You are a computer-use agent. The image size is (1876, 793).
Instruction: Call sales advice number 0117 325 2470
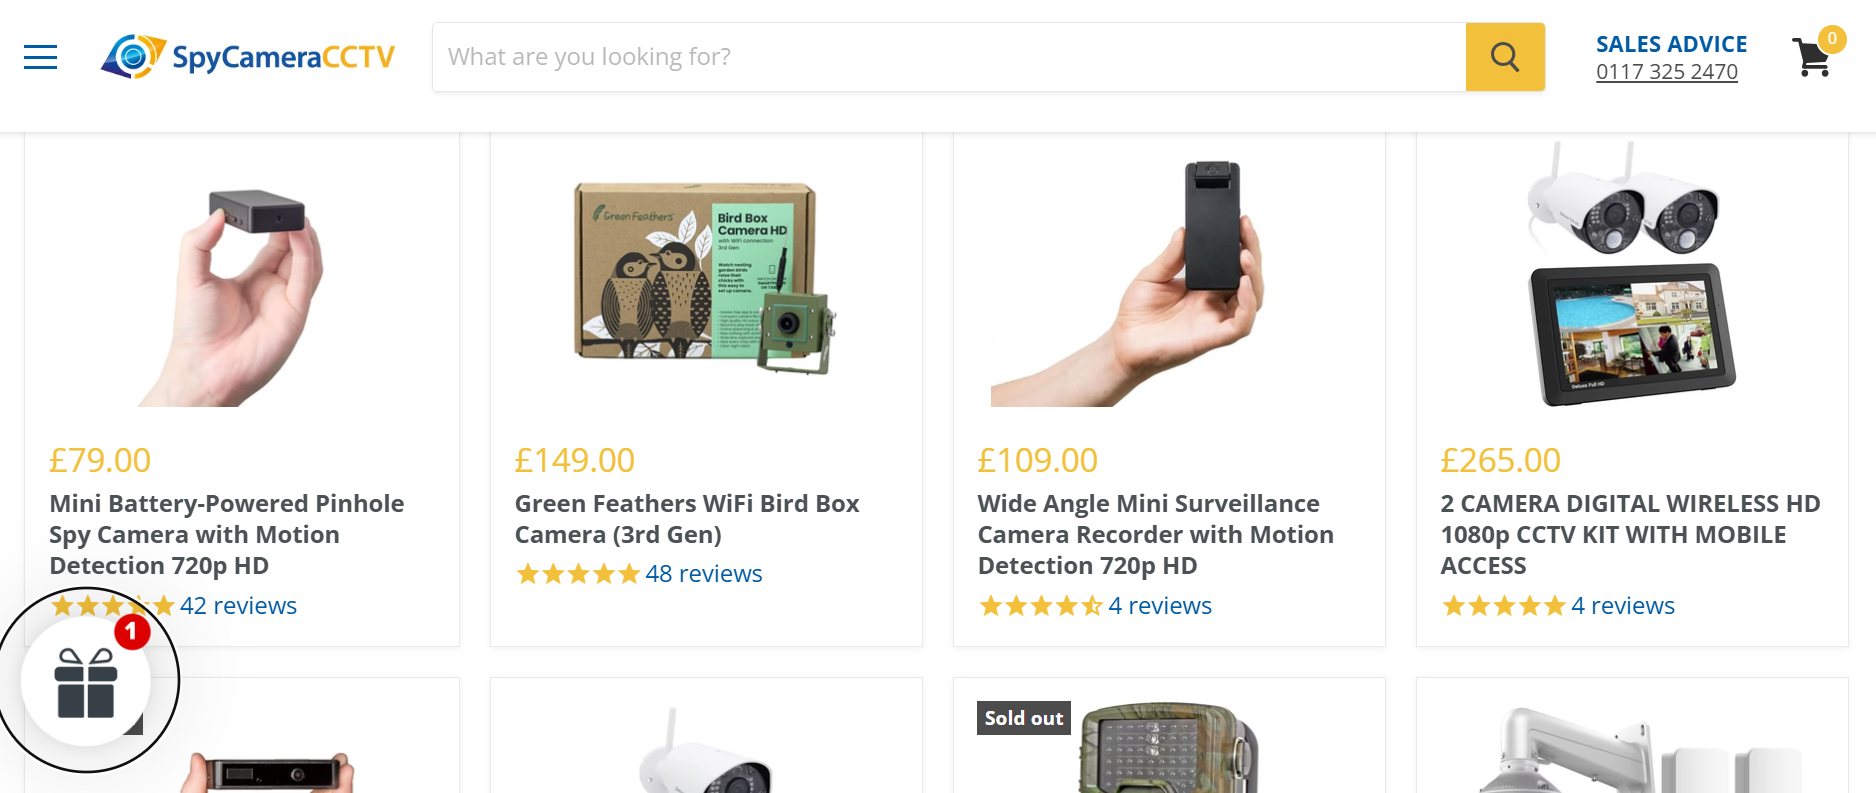tap(1666, 72)
